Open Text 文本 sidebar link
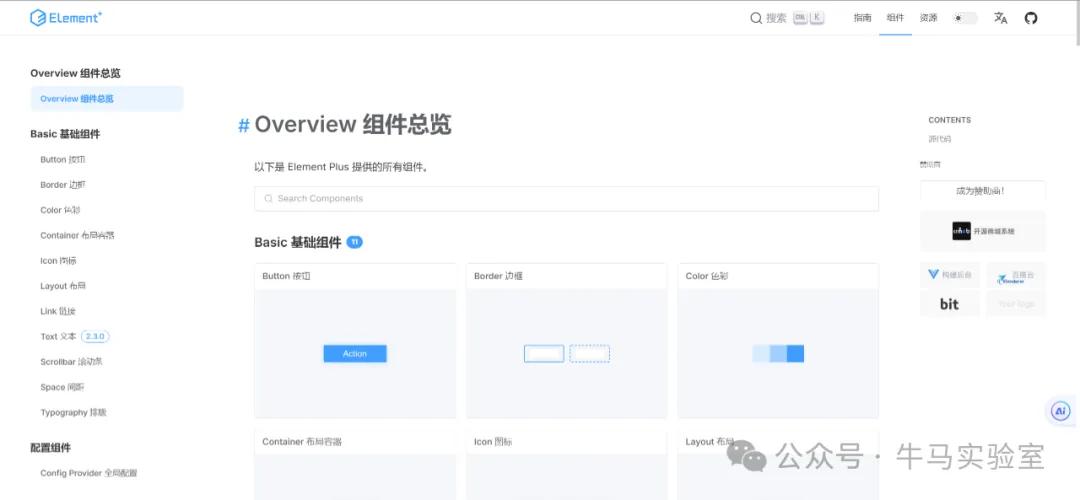The image size is (1080, 500). click(x=58, y=336)
